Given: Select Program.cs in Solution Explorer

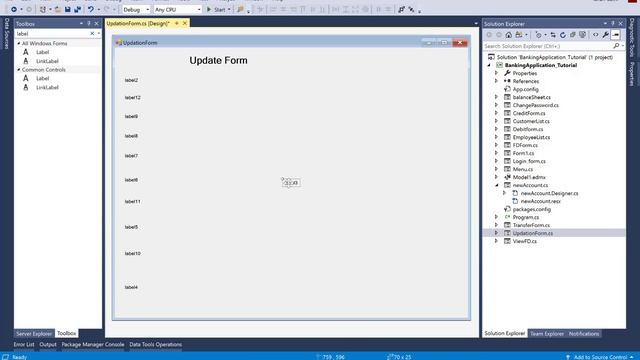Looking at the screenshot, I should pos(525,217).
